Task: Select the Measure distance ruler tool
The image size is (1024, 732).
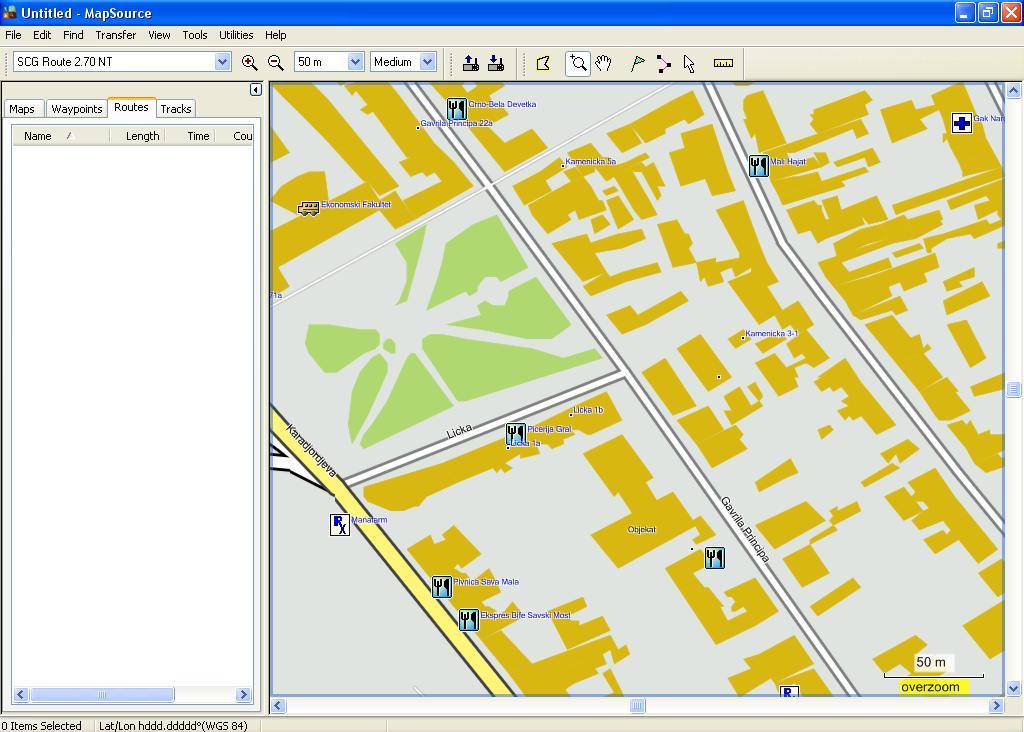Action: [723, 63]
